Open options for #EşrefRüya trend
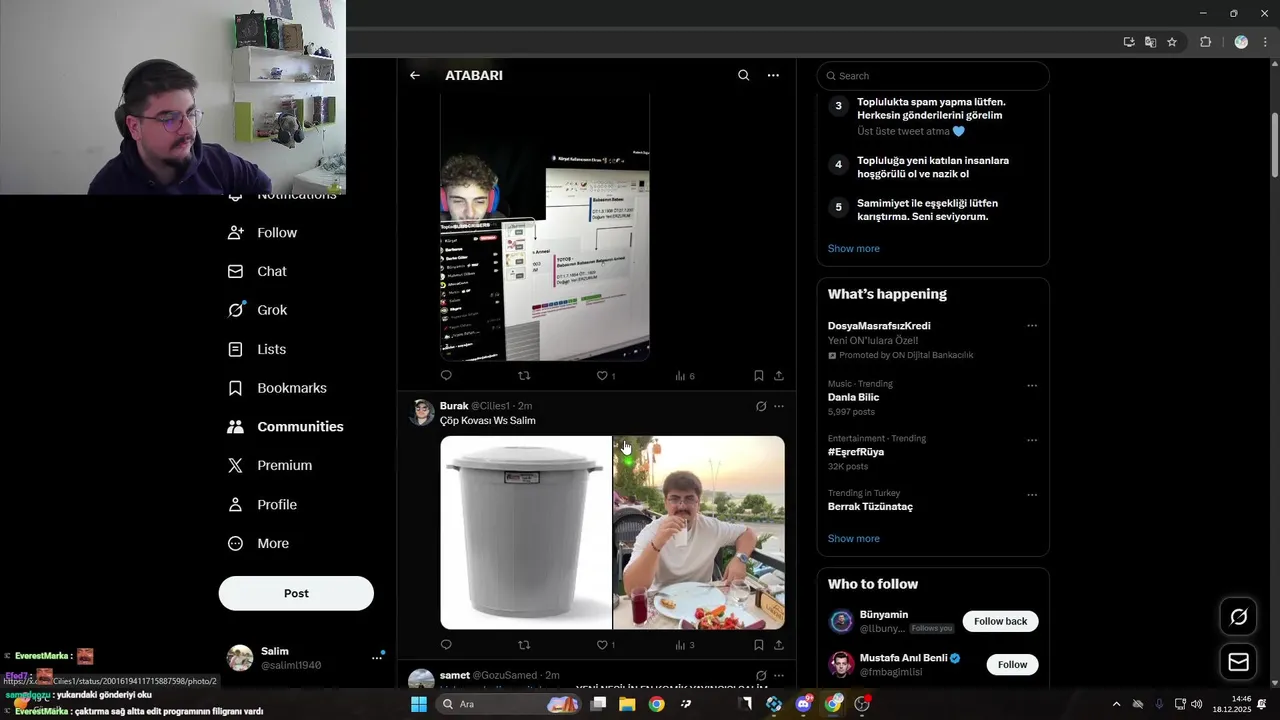 pyautogui.click(x=1032, y=440)
